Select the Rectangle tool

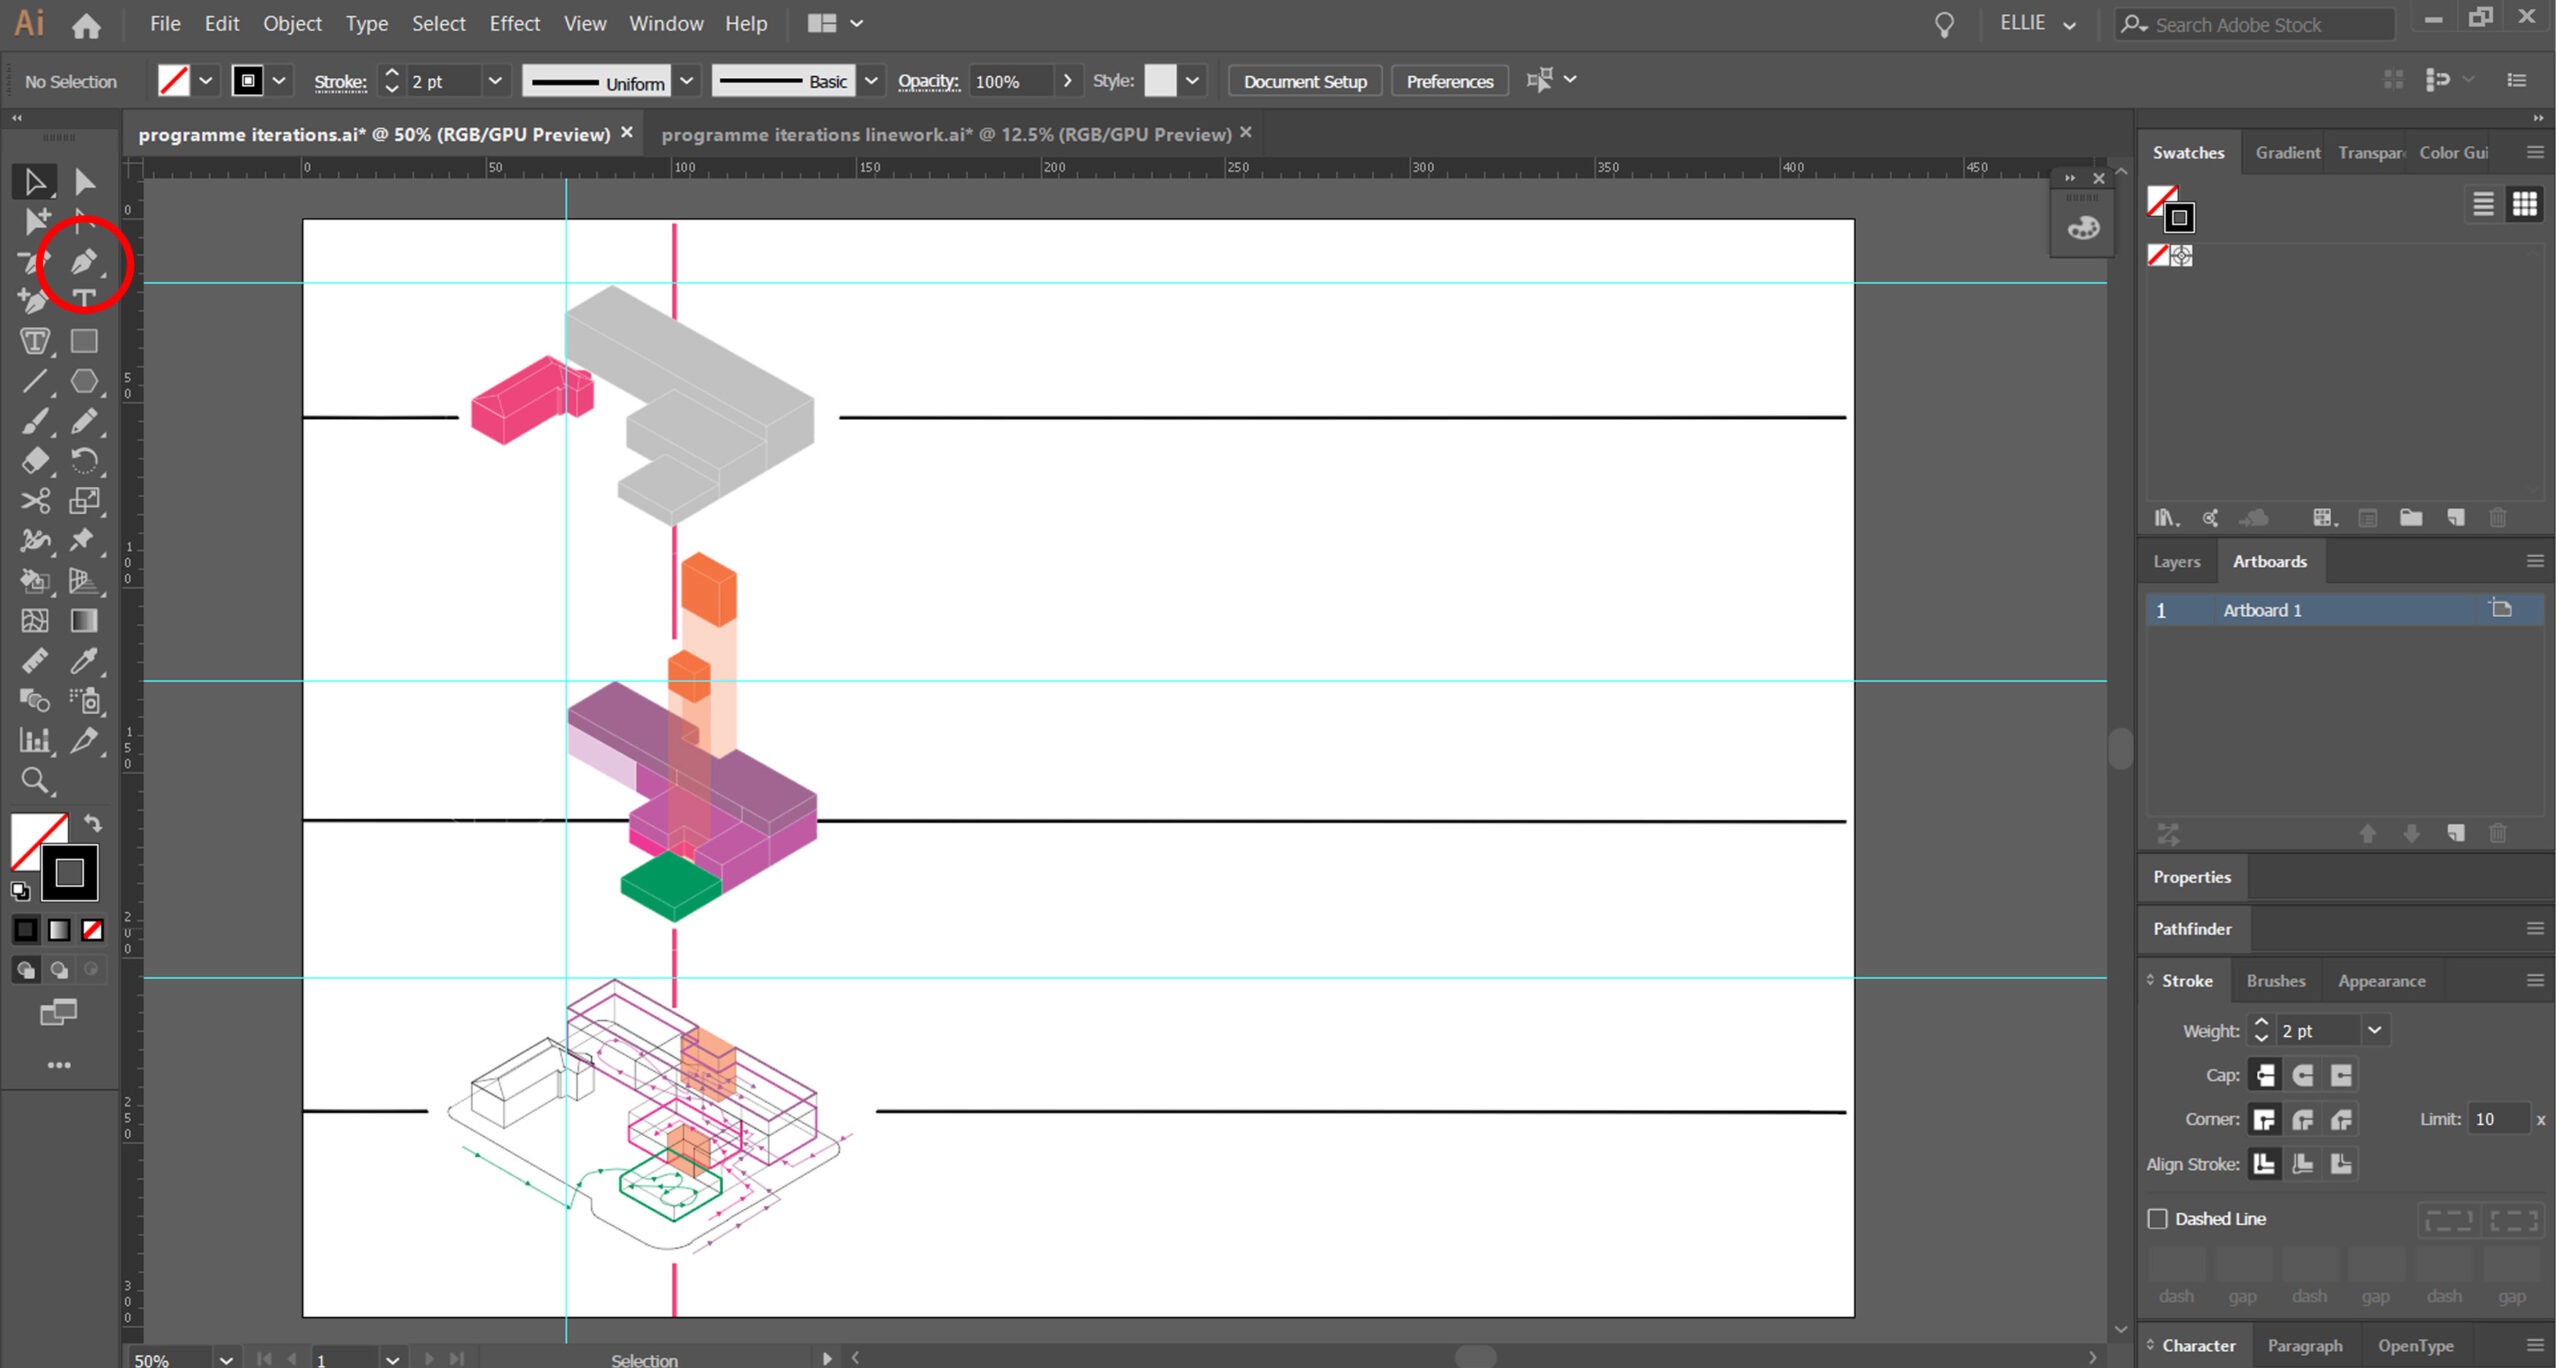click(84, 341)
